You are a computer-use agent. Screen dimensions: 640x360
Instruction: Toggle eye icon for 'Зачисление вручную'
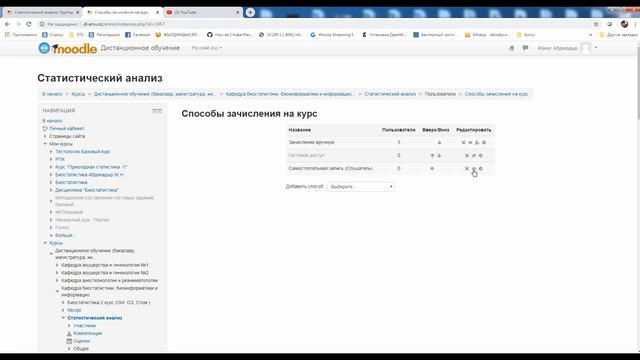coord(470,142)
